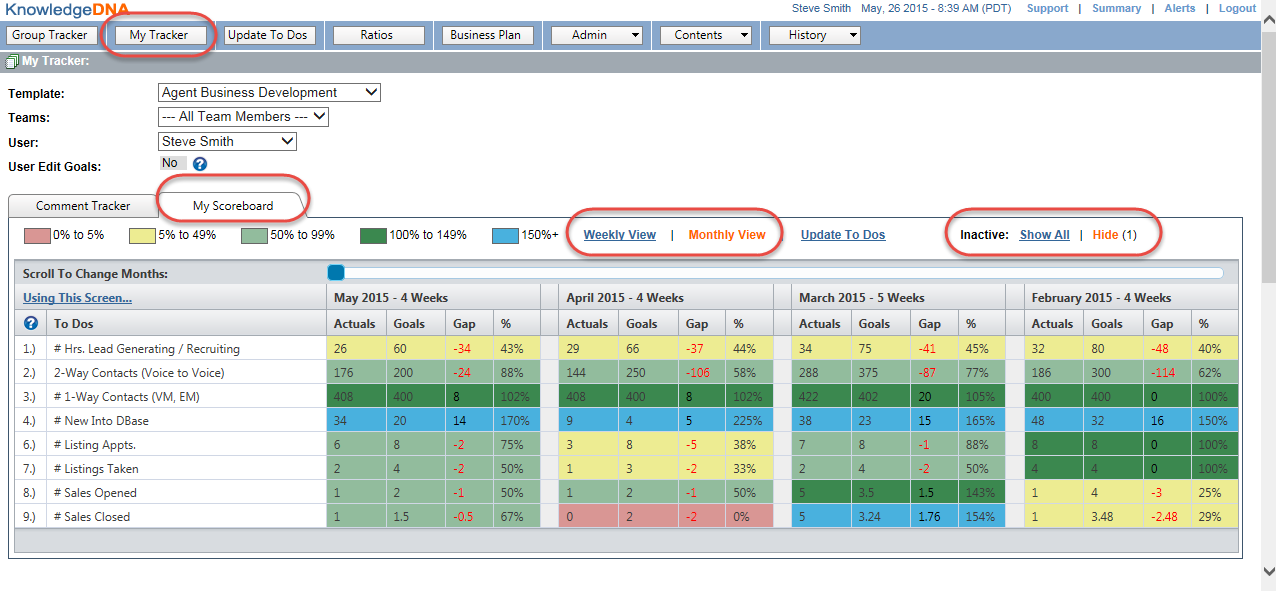The height and width of the screenshot is (591, 1276).
Task: Click the KnowledgeDNA logo
Action: click(x=66, y=8)
